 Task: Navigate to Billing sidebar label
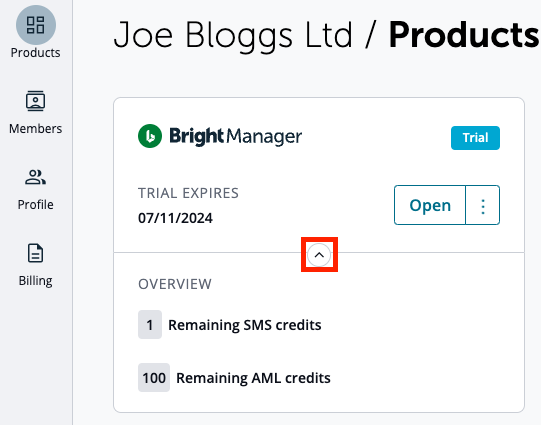pos(36,281)
